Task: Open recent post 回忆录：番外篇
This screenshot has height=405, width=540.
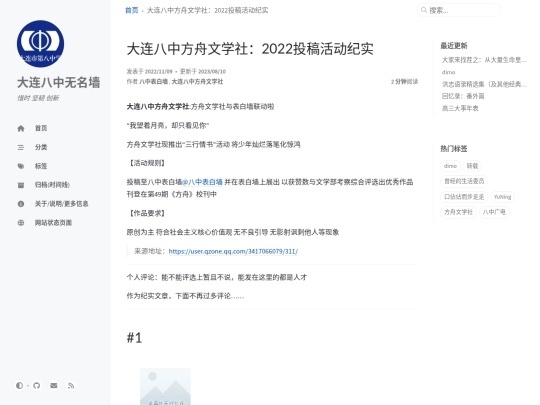Action: coord(463,96)
